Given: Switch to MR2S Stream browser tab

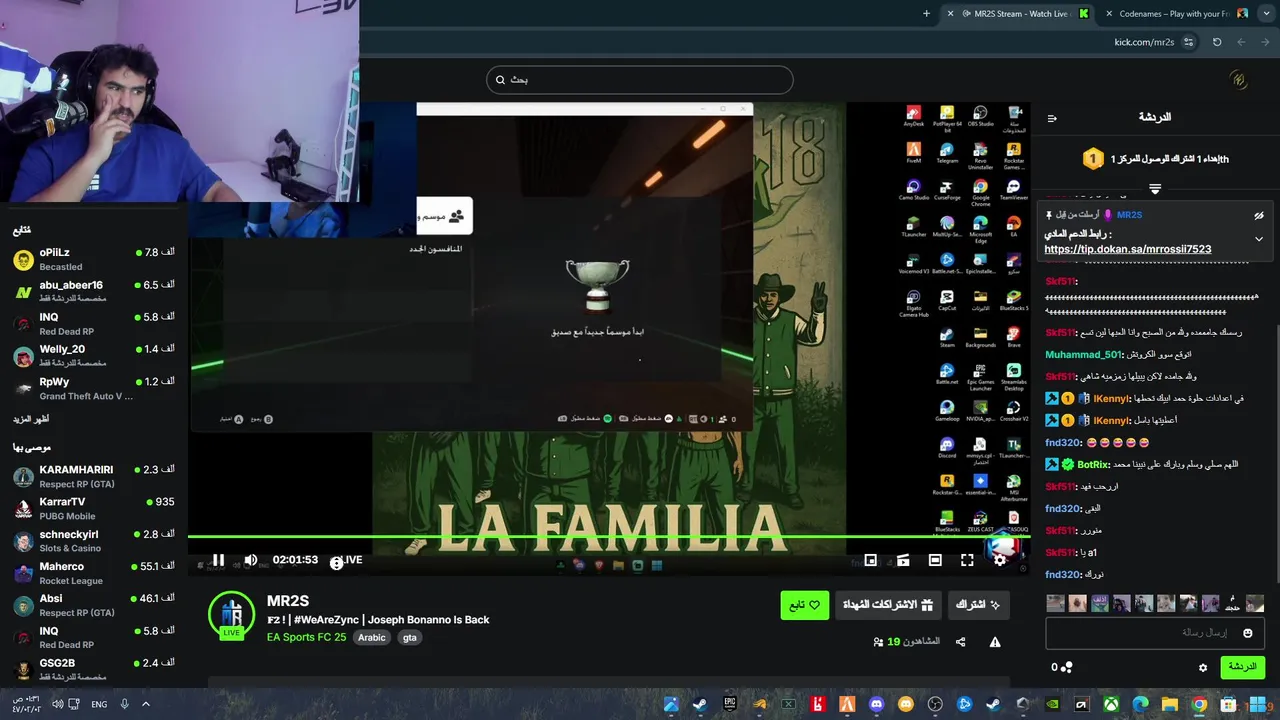Looking at the screenshot, I should click(1018, 14).
